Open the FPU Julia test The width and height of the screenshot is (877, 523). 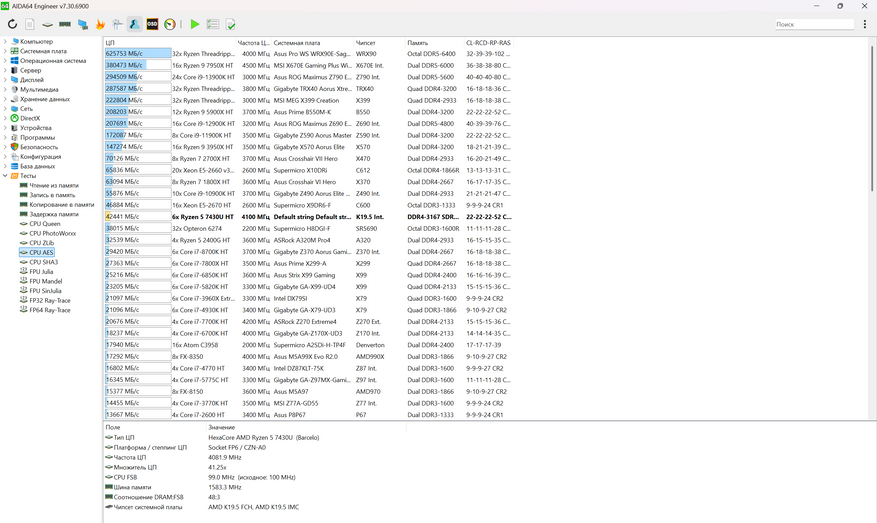41,271
